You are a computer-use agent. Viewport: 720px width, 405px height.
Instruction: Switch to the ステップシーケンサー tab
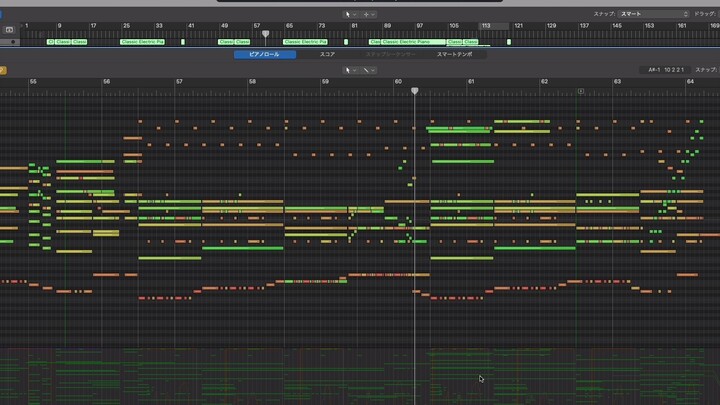390,54
